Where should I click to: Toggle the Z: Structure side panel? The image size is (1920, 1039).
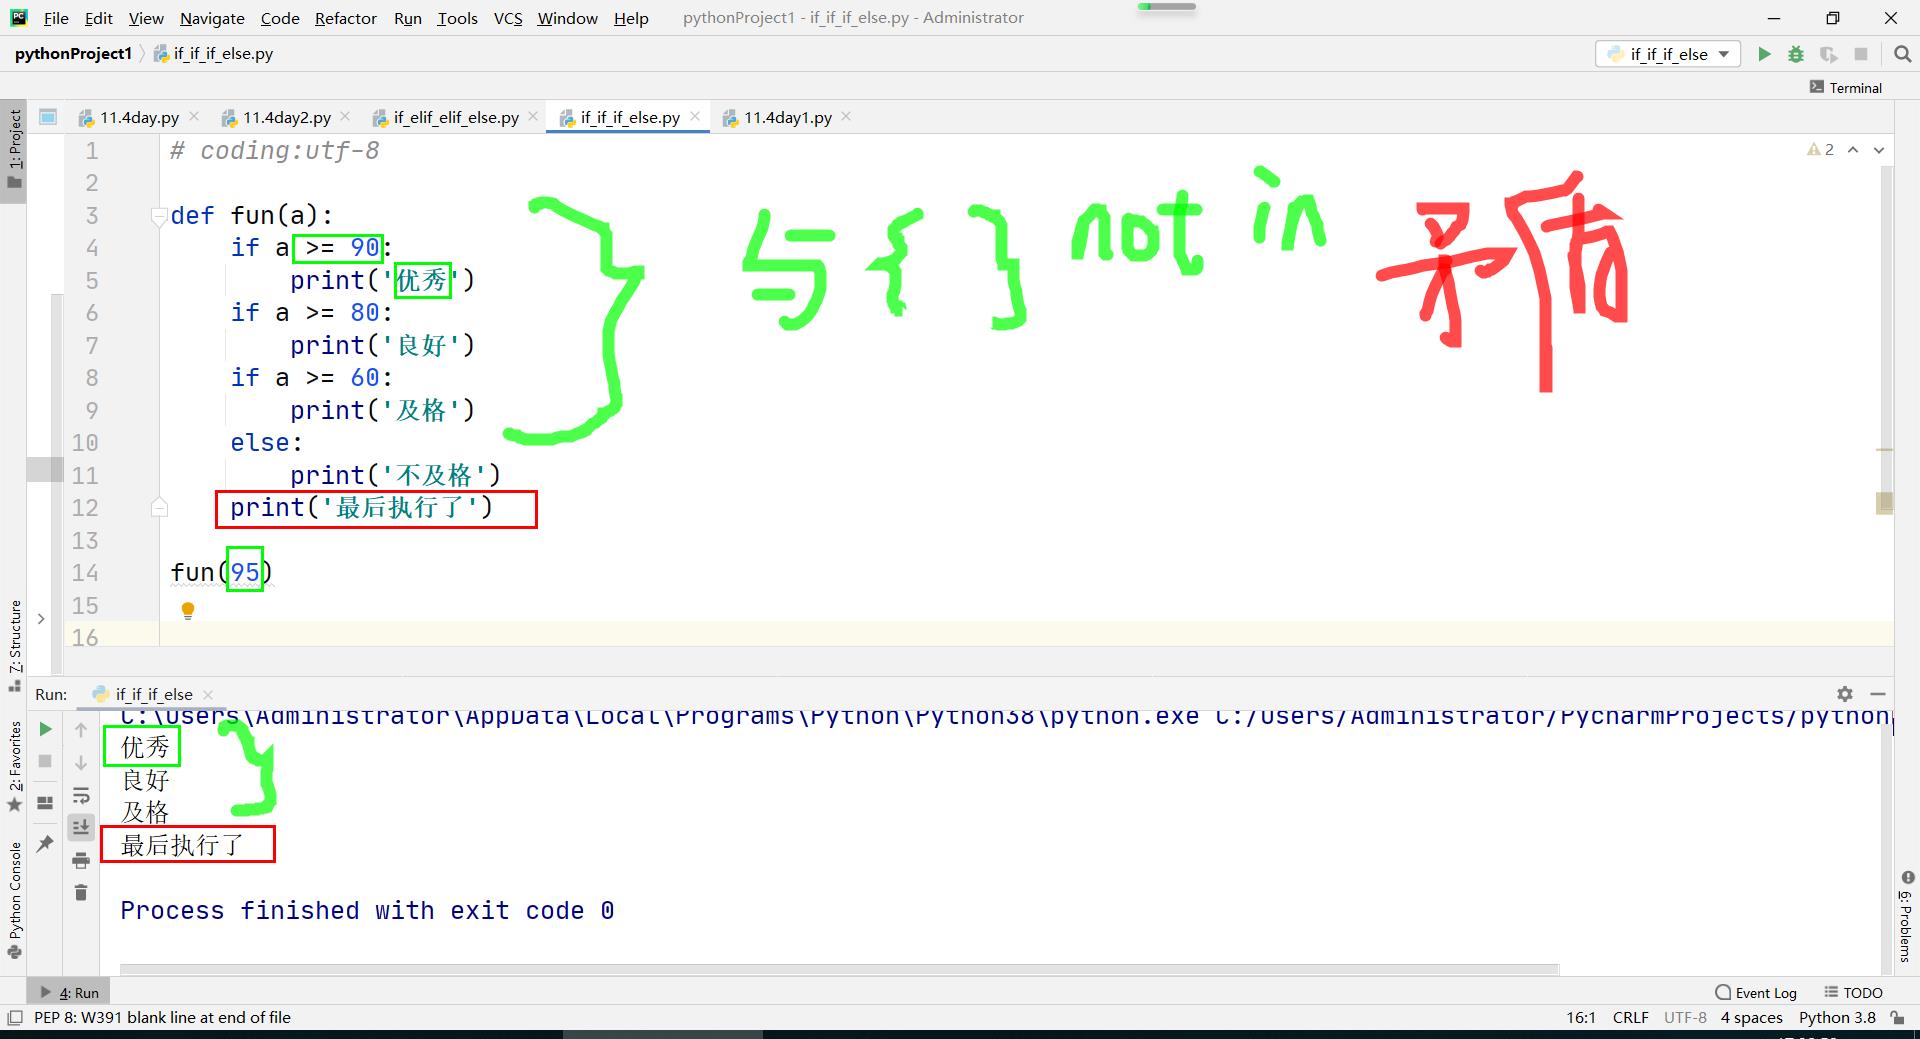pos(14,646)
